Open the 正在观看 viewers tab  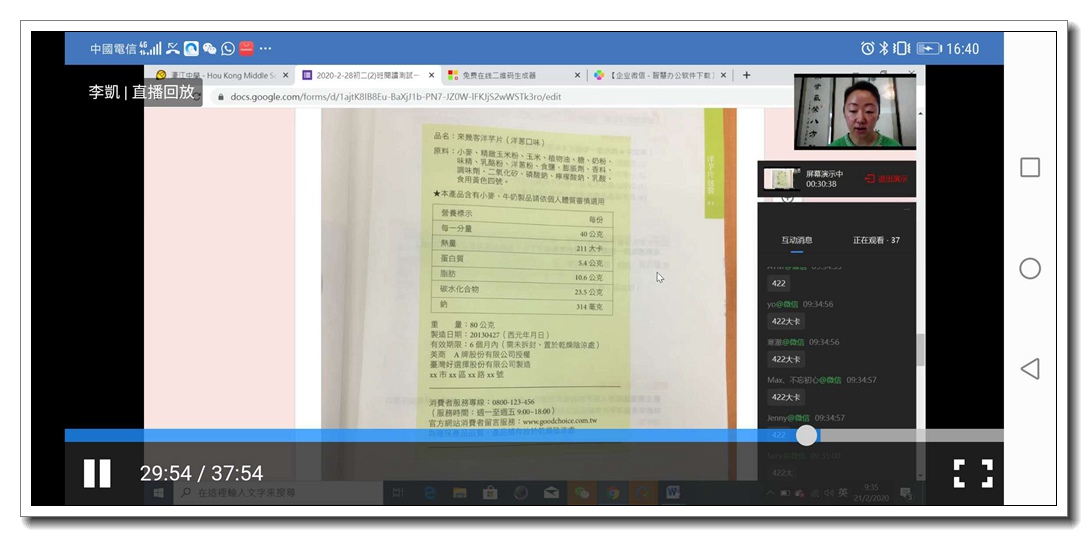click(x=875, y=240)
